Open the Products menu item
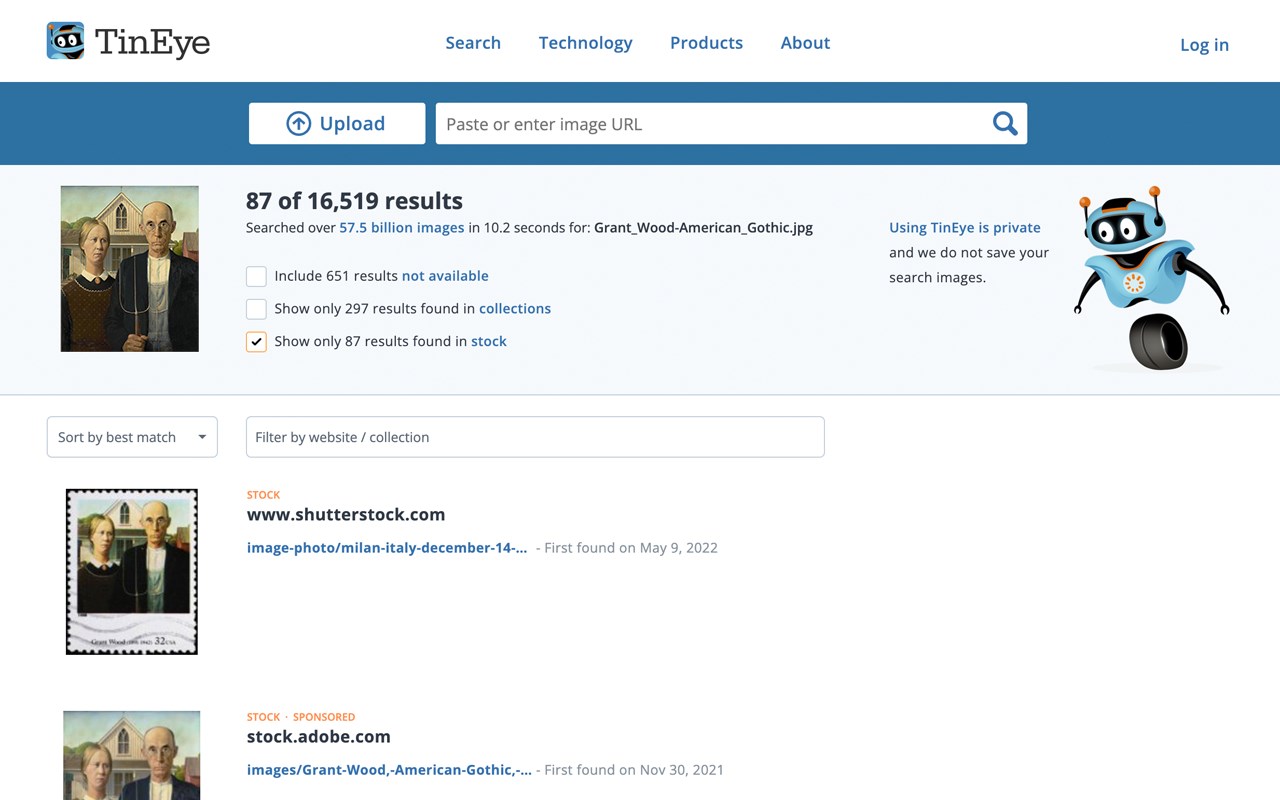Screen dimensions: 1280x800 coord(706,42)
